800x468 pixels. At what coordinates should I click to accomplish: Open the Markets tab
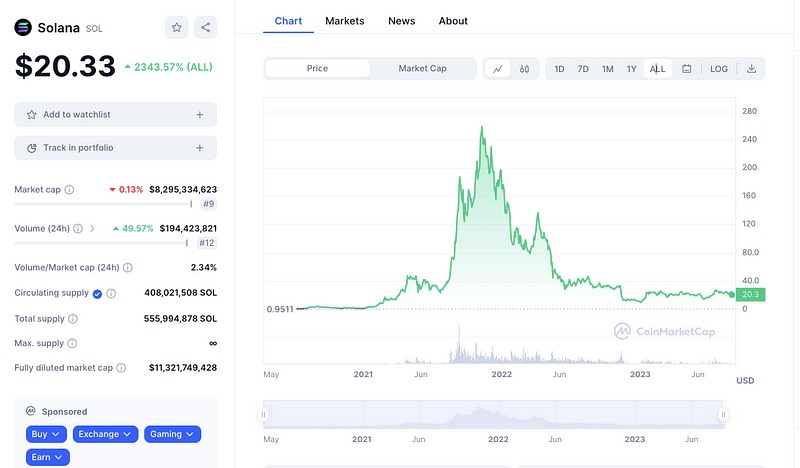click(345, 21)
